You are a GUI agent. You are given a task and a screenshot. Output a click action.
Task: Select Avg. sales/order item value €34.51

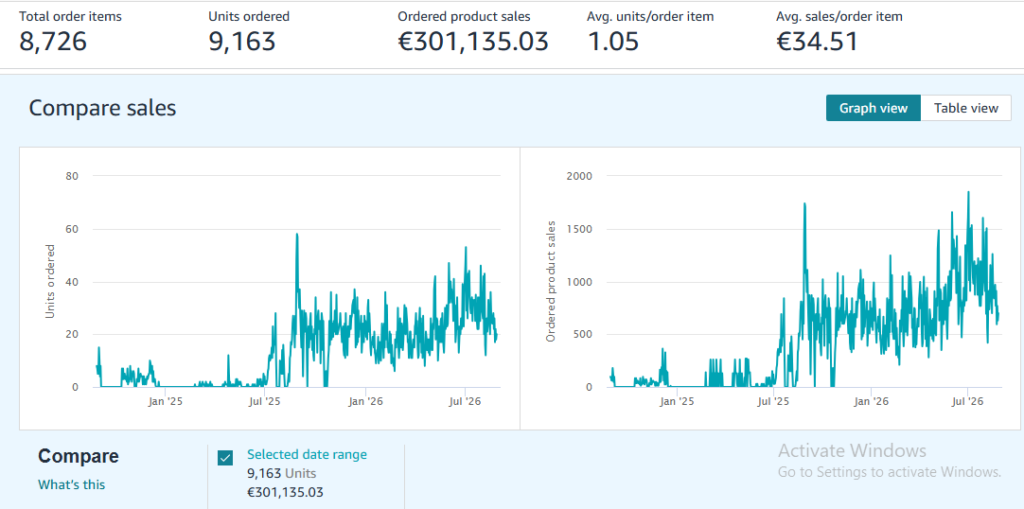click(816, 42)
